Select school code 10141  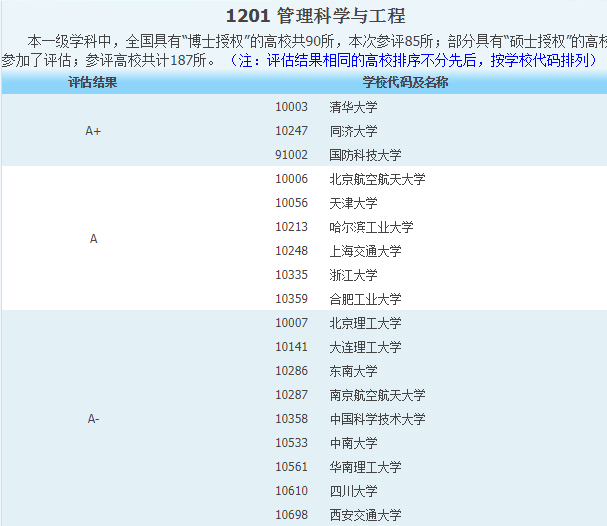coord(291,347)
